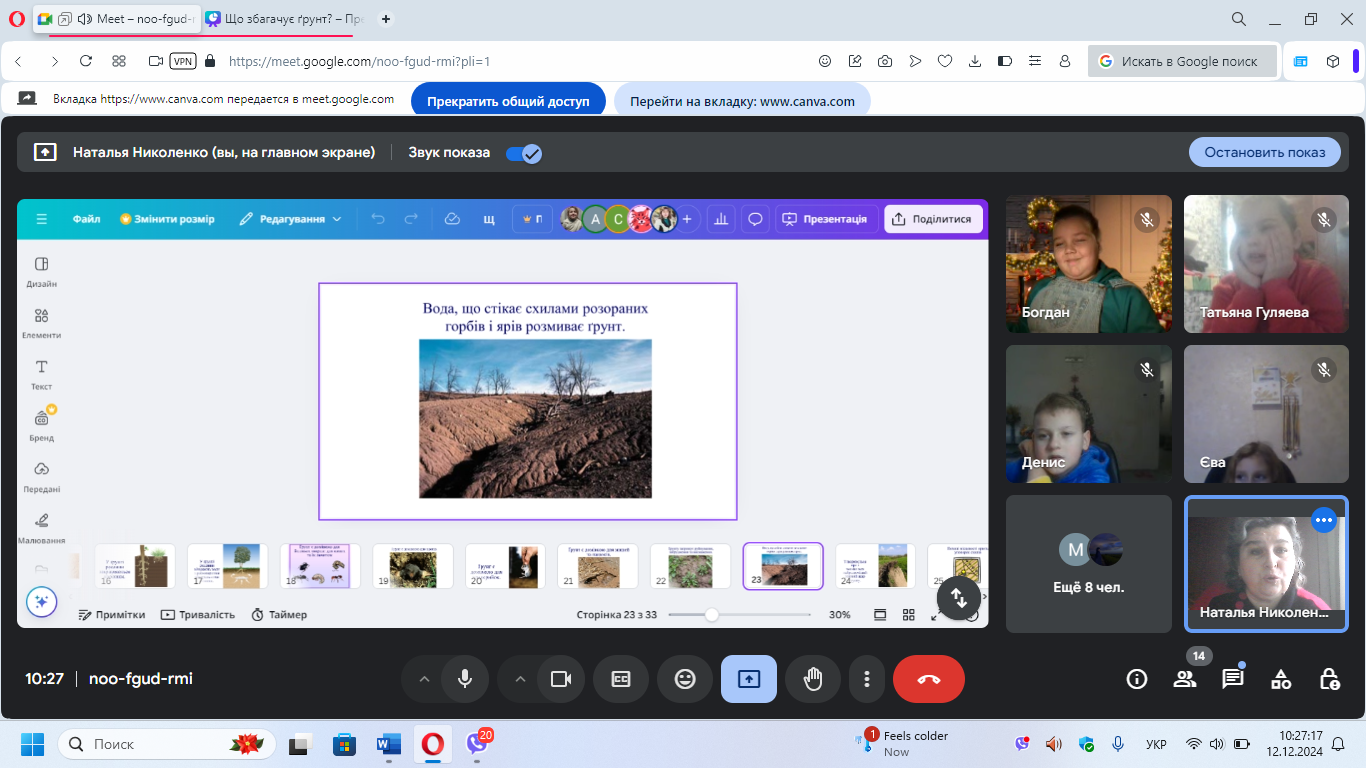1366x768 pixels.
Task: Open the Елементи side panel
Action: click(41, 323)
